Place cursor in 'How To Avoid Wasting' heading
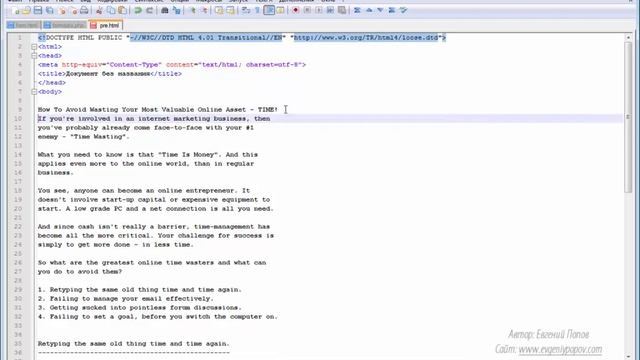Viewport: 640px width, 360px height. [158, 110]
